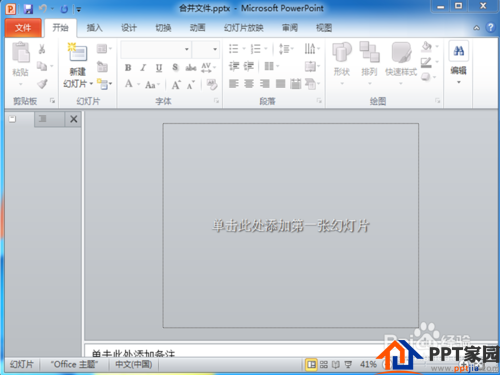Open Text Direction options
This screenshot has width=500, height=375.
click(312, 49)
